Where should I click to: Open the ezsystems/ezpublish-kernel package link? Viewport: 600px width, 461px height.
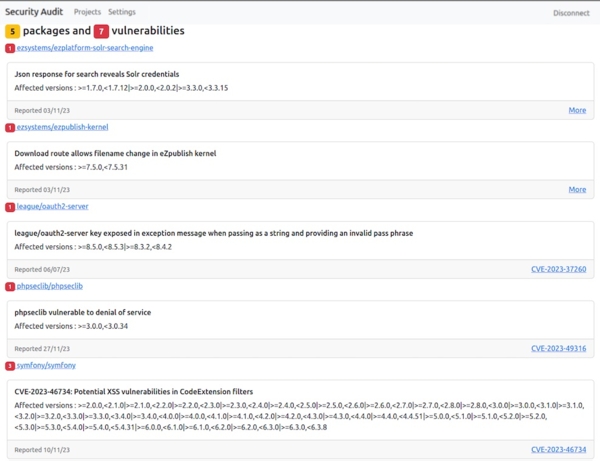click(62, 128)
